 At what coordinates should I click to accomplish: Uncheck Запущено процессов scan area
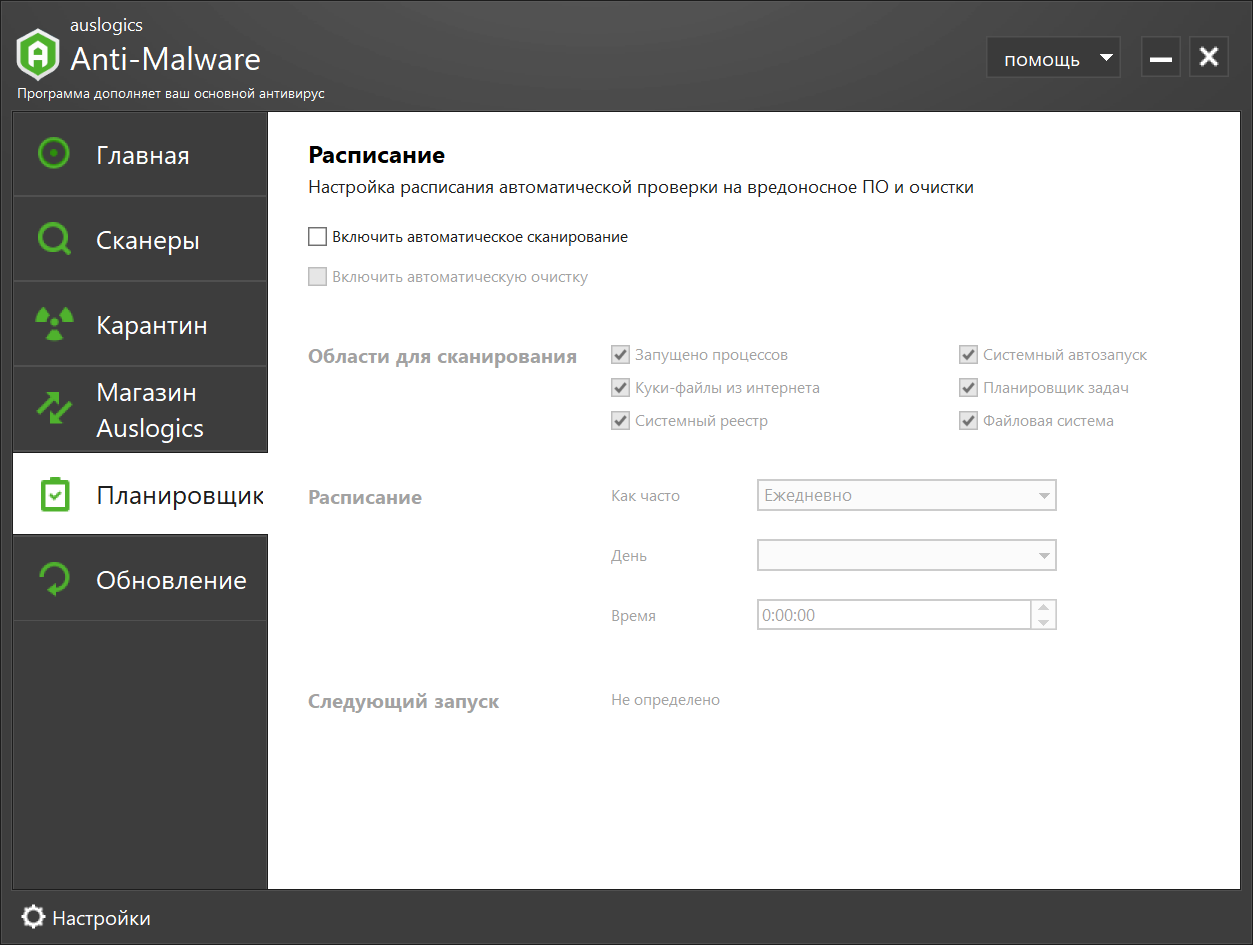[620, 355]
